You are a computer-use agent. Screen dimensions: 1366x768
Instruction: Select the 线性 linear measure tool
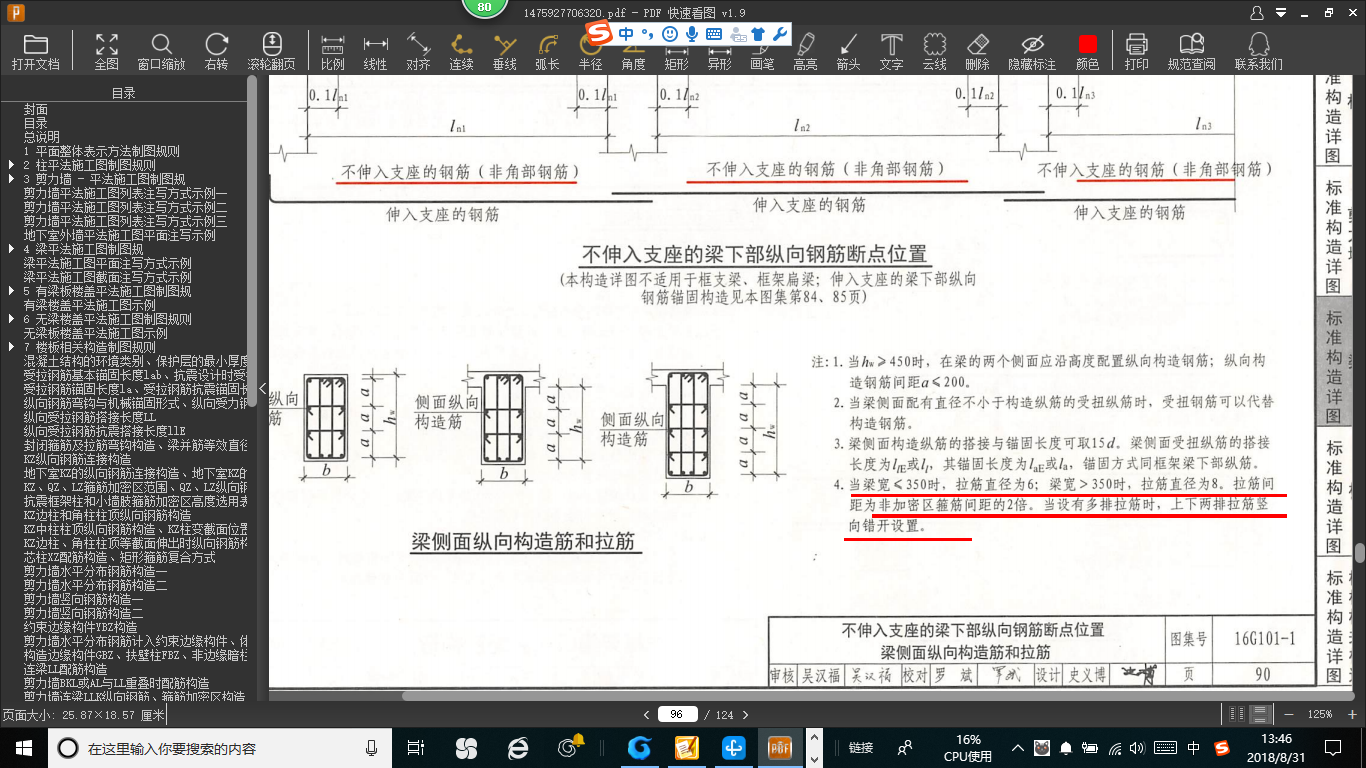point(376,52)
